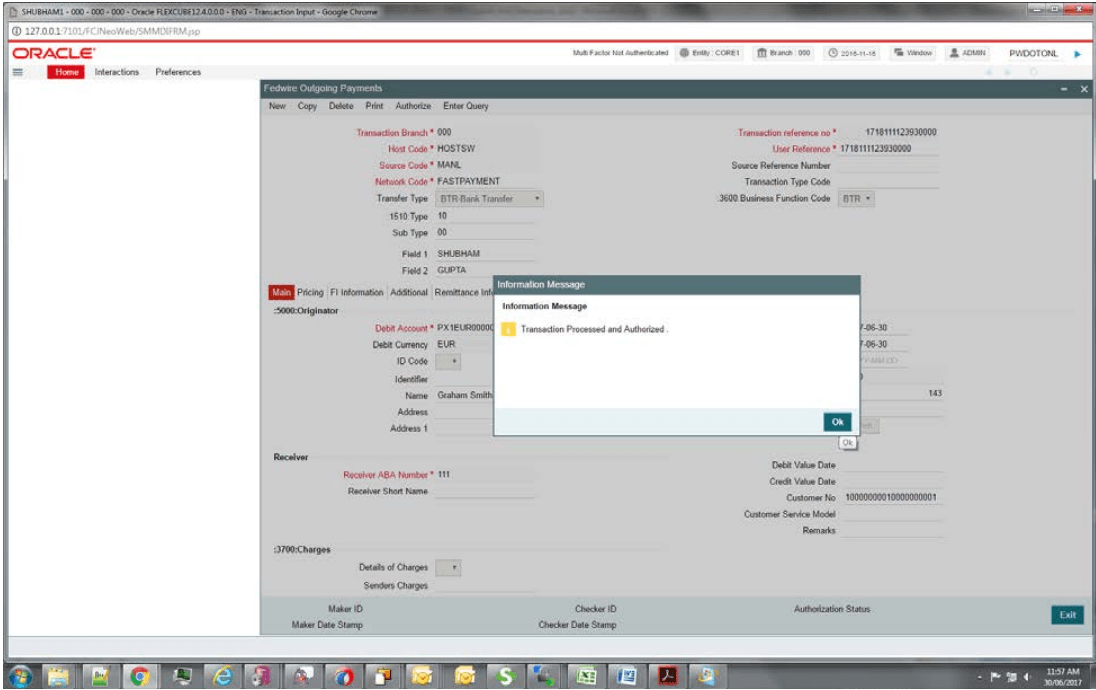The height and width of the screenshot is (690, 1096).
Task: Click Delete in the Fedwire toolbar
Action: point(341,106)
